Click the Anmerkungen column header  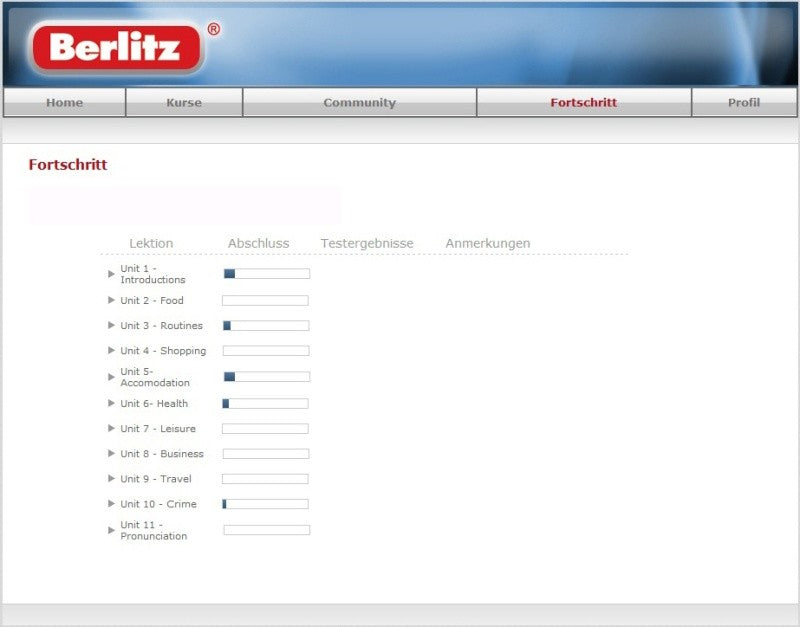[488, 244]
